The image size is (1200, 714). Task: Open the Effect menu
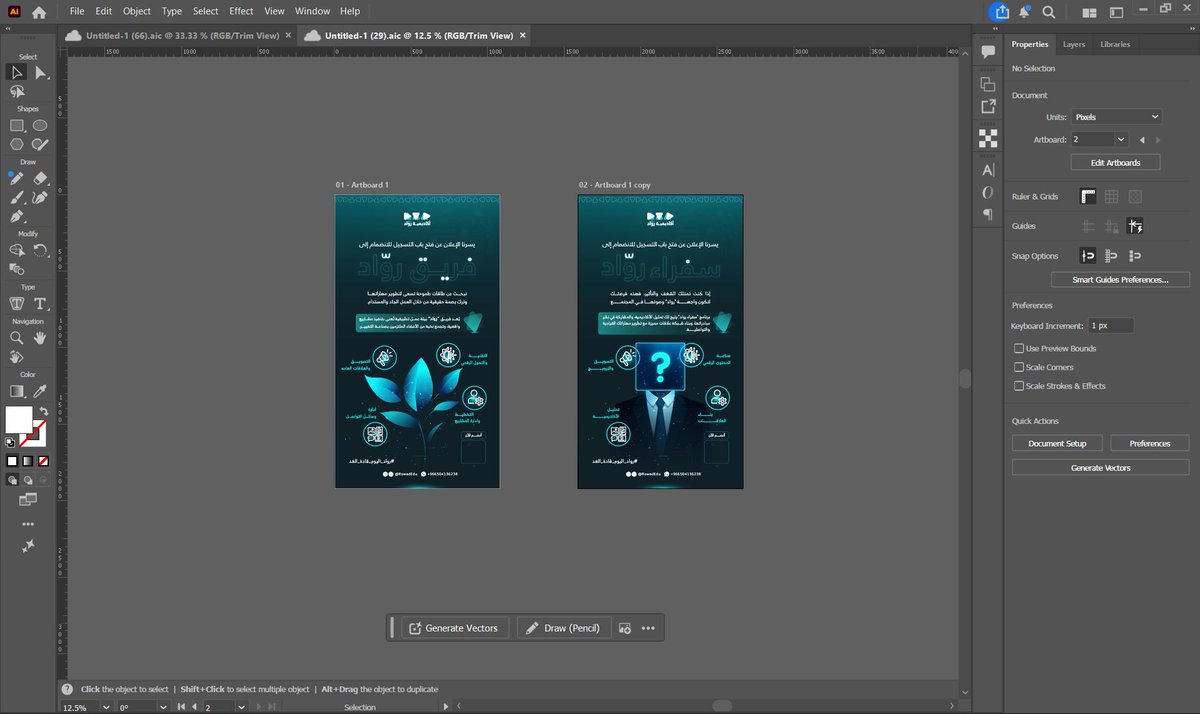coord(241,11)
